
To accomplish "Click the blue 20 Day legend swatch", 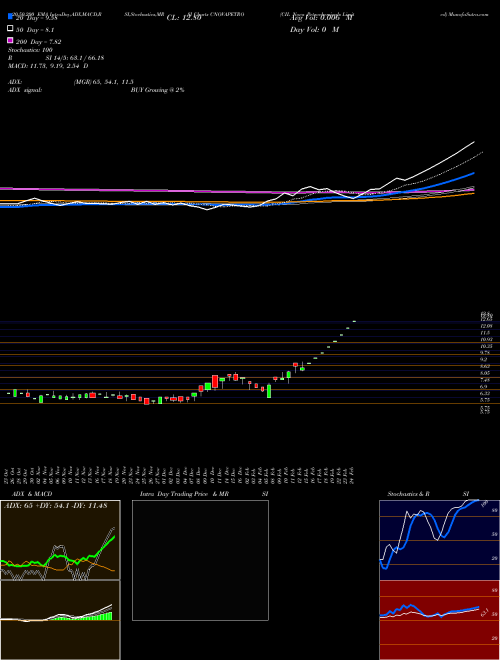I will click(10, 17).
